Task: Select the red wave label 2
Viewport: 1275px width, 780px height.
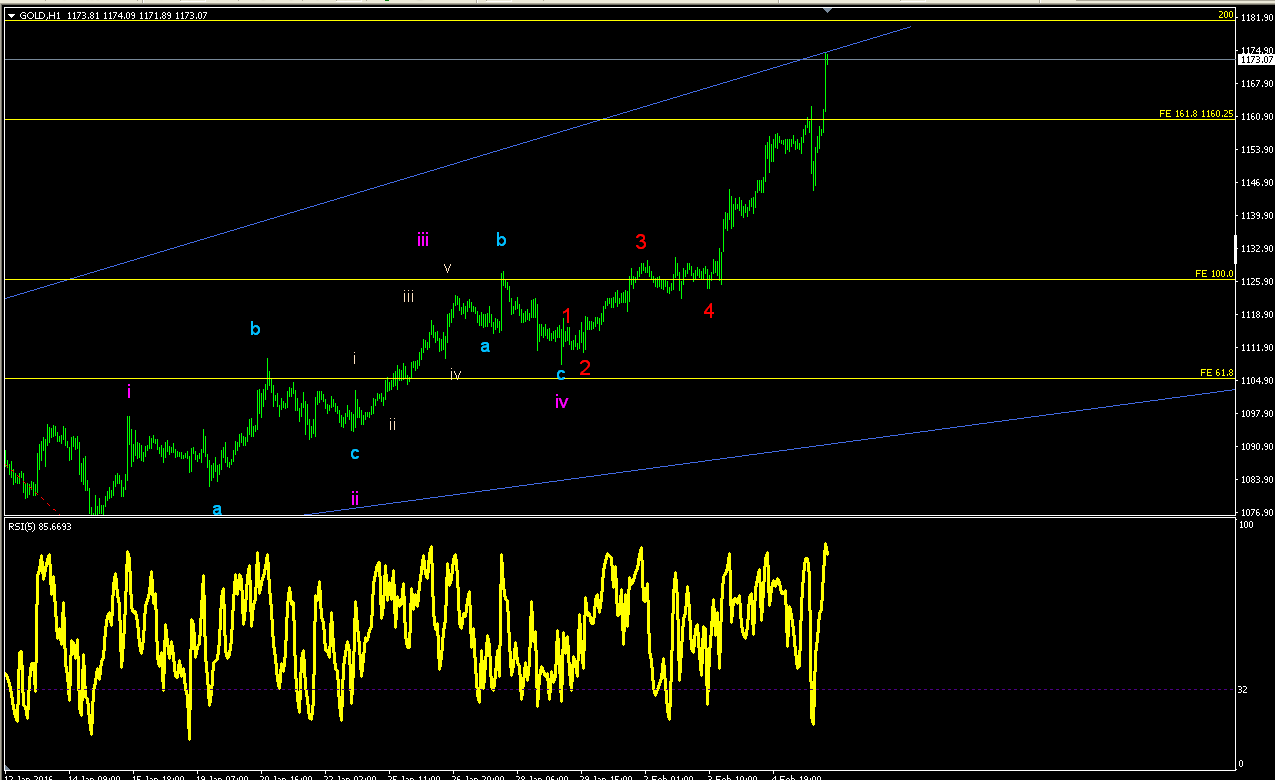Action: coord(585,368)
